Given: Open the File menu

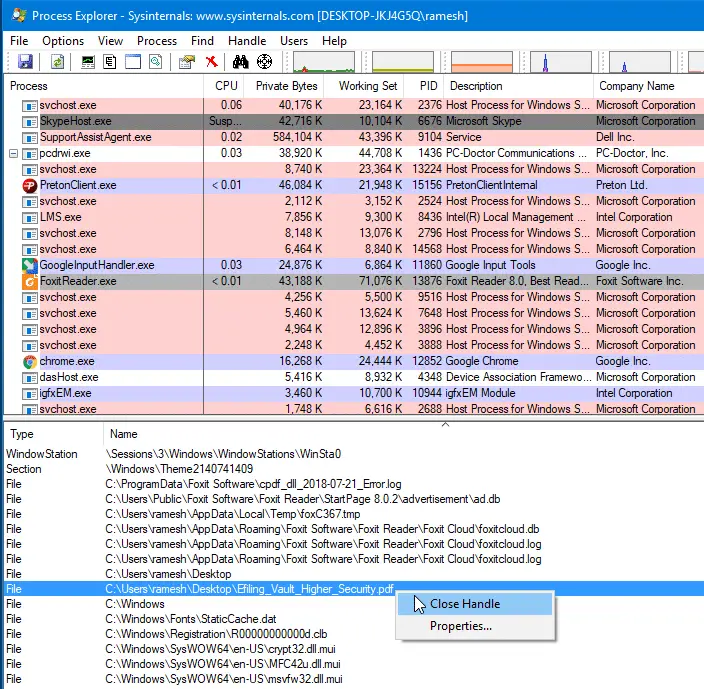Looking at the screenshot, I should pyautogui.click(x=19, y=41).
